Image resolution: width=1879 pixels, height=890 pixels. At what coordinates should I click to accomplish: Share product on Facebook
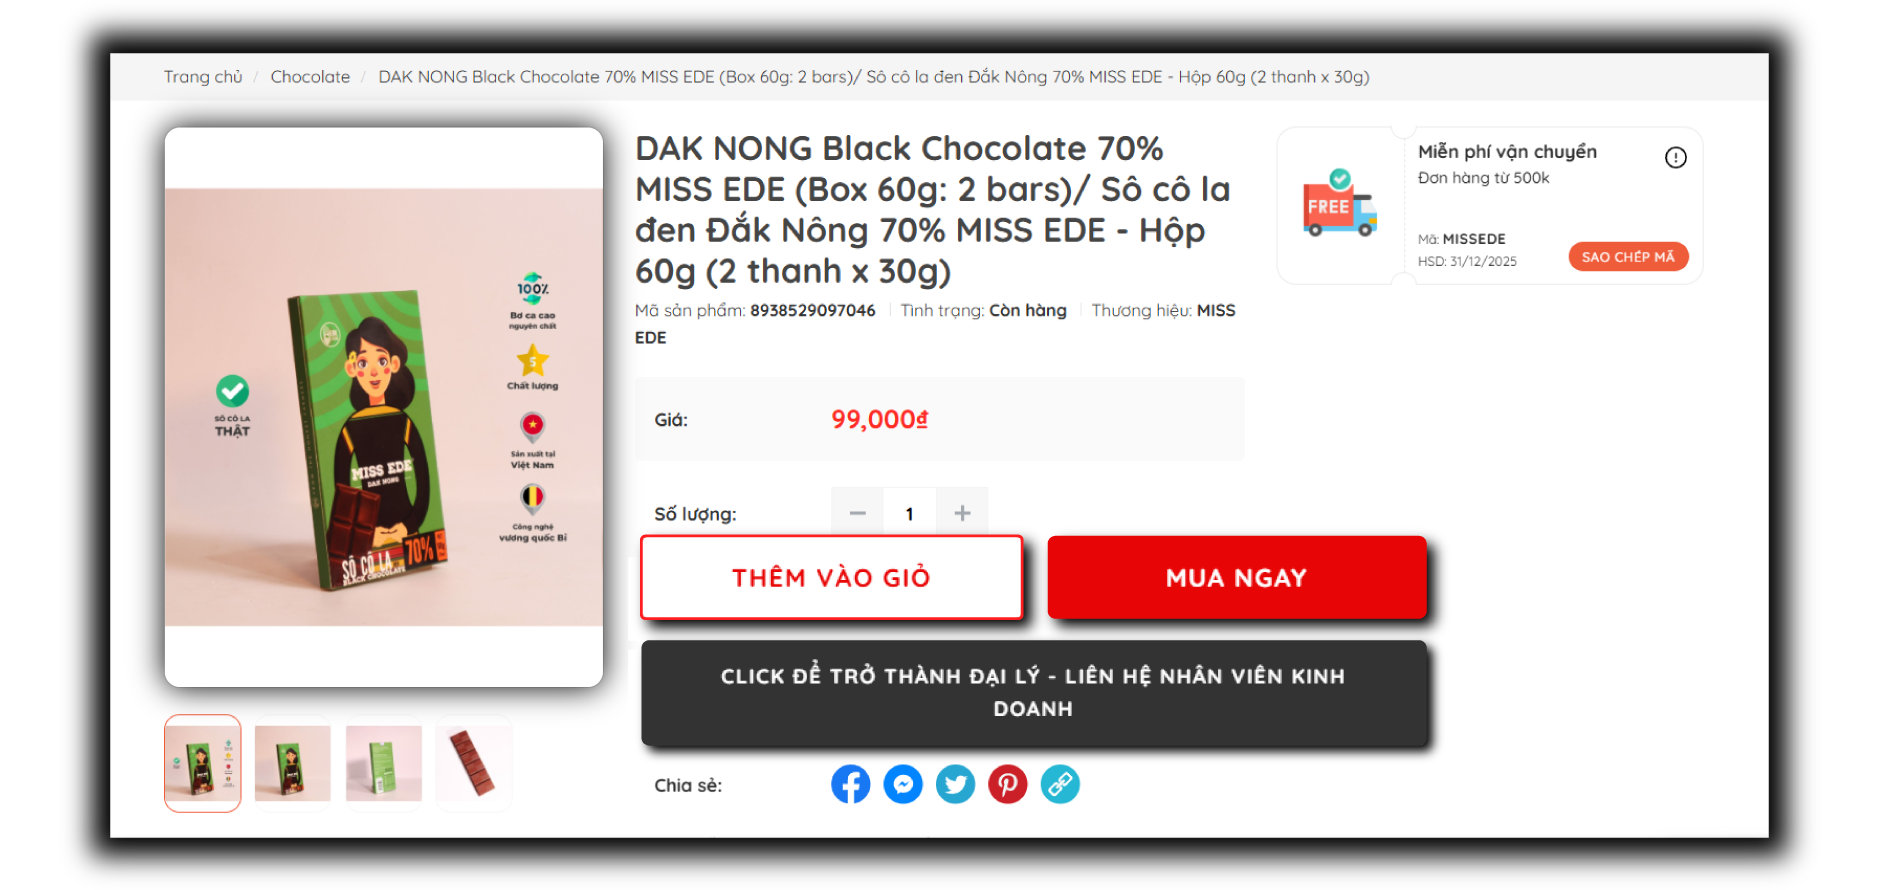coord(850,784)
